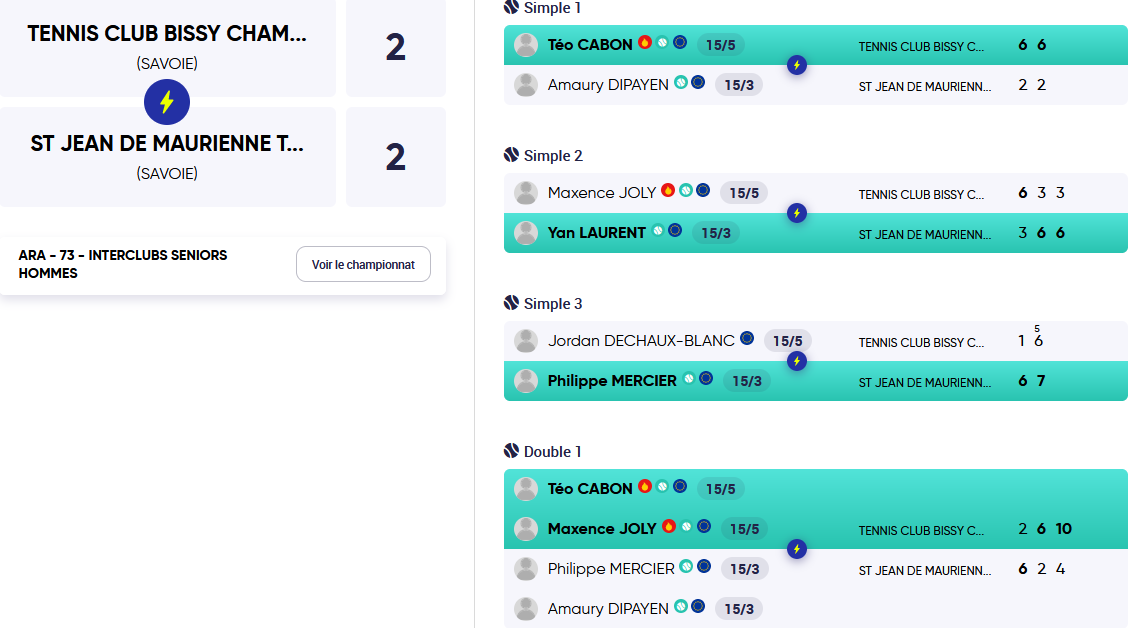The image size is (1129, 628).
Task: Click the blue badge beside Jordan DECHAUX-BLANC
Action: click(747, 338)
